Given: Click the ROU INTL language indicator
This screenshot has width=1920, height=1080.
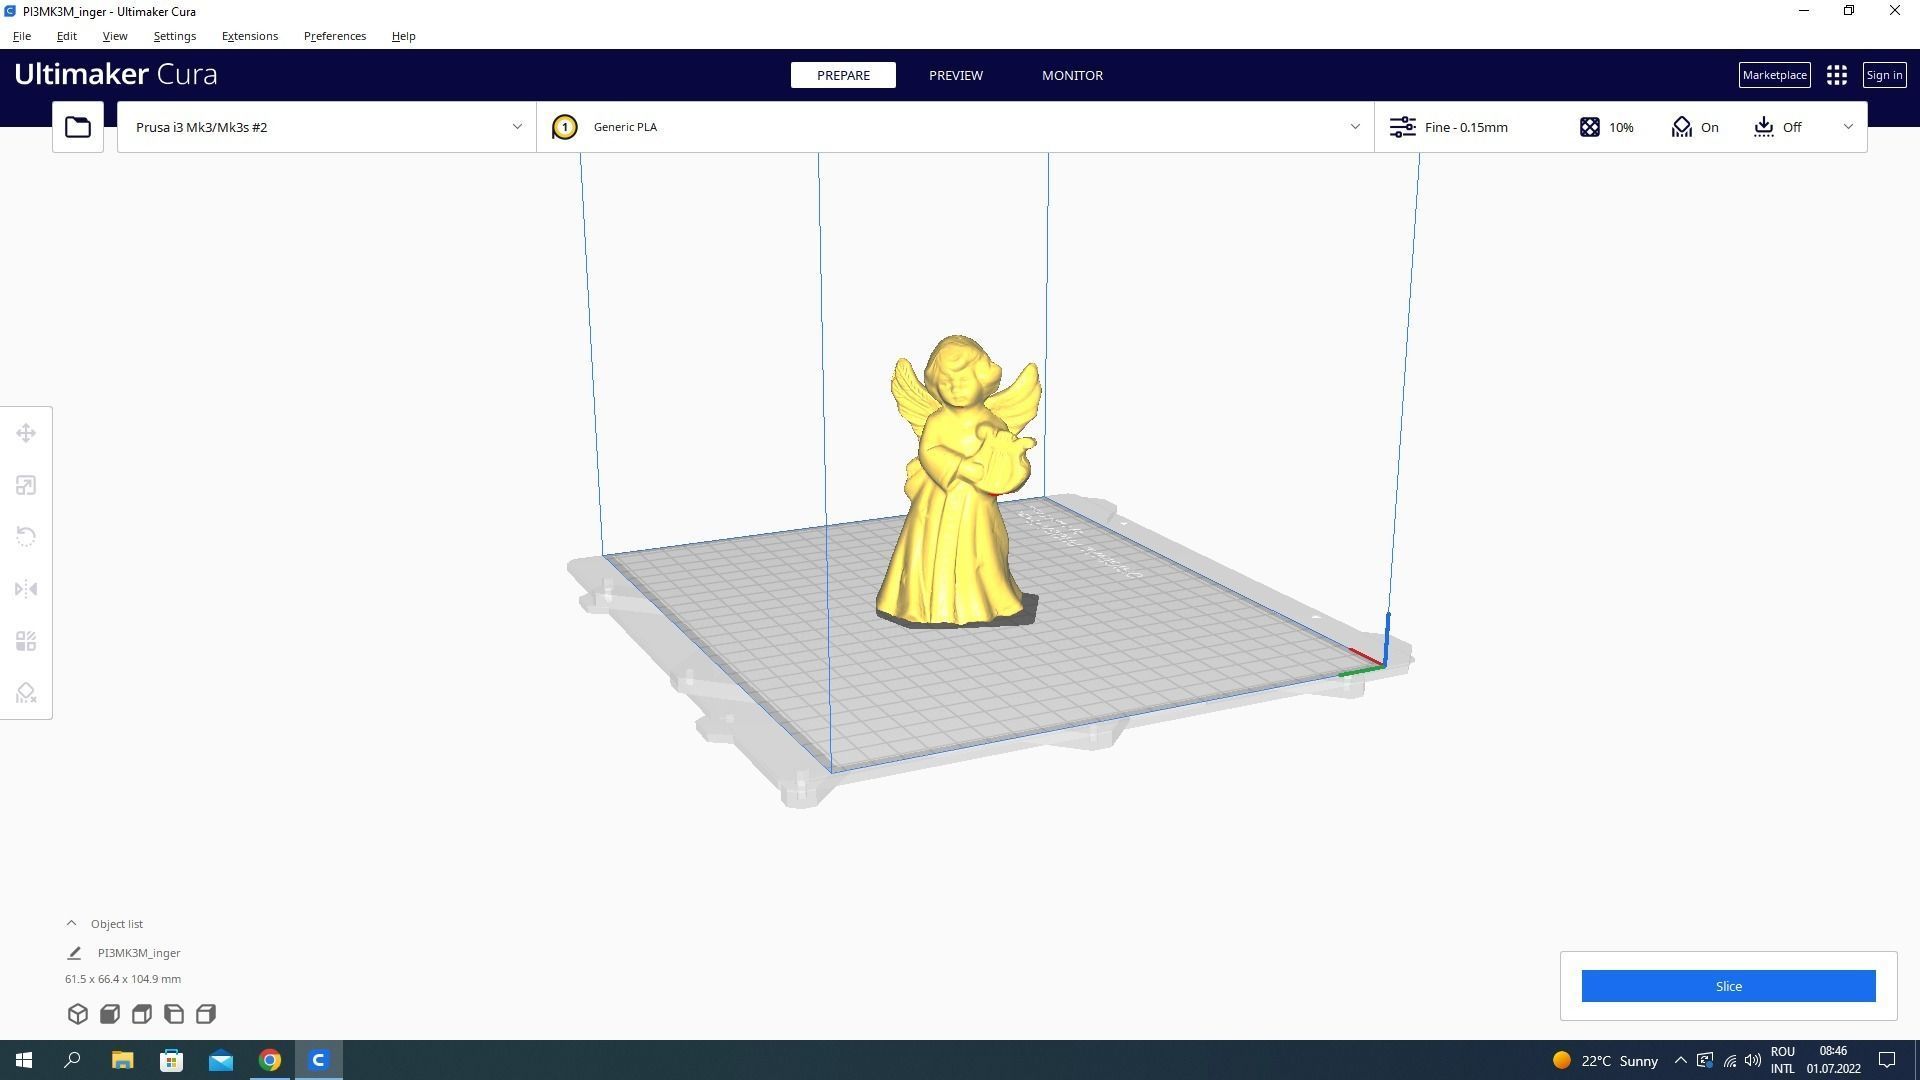Looking at the screenshot, I should pyautogui.click(x=1783, y=1060).
